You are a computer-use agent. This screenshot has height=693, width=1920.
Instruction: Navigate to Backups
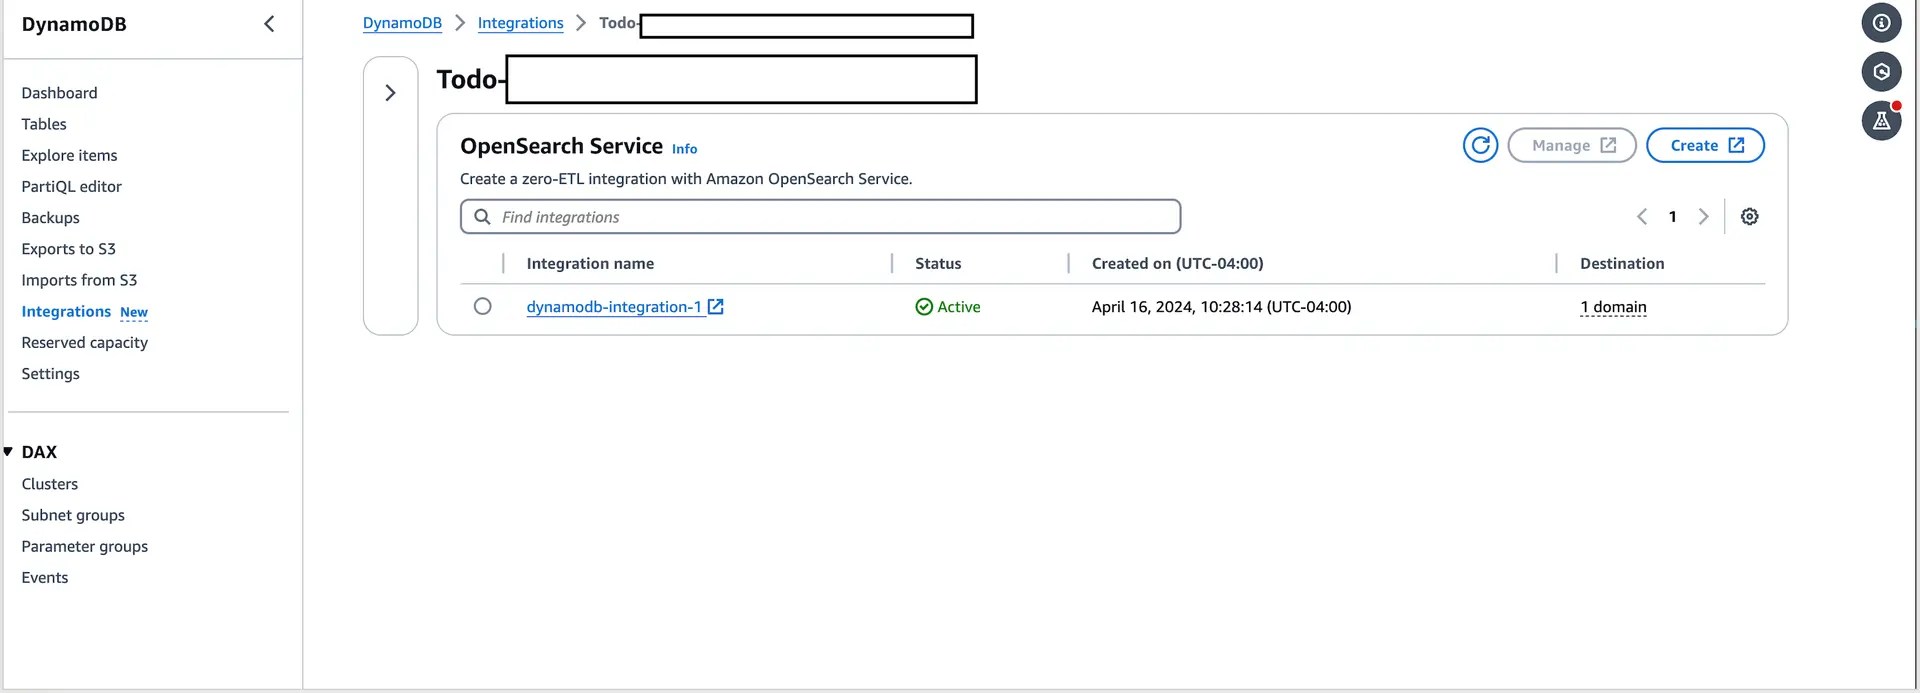(50, 218)
